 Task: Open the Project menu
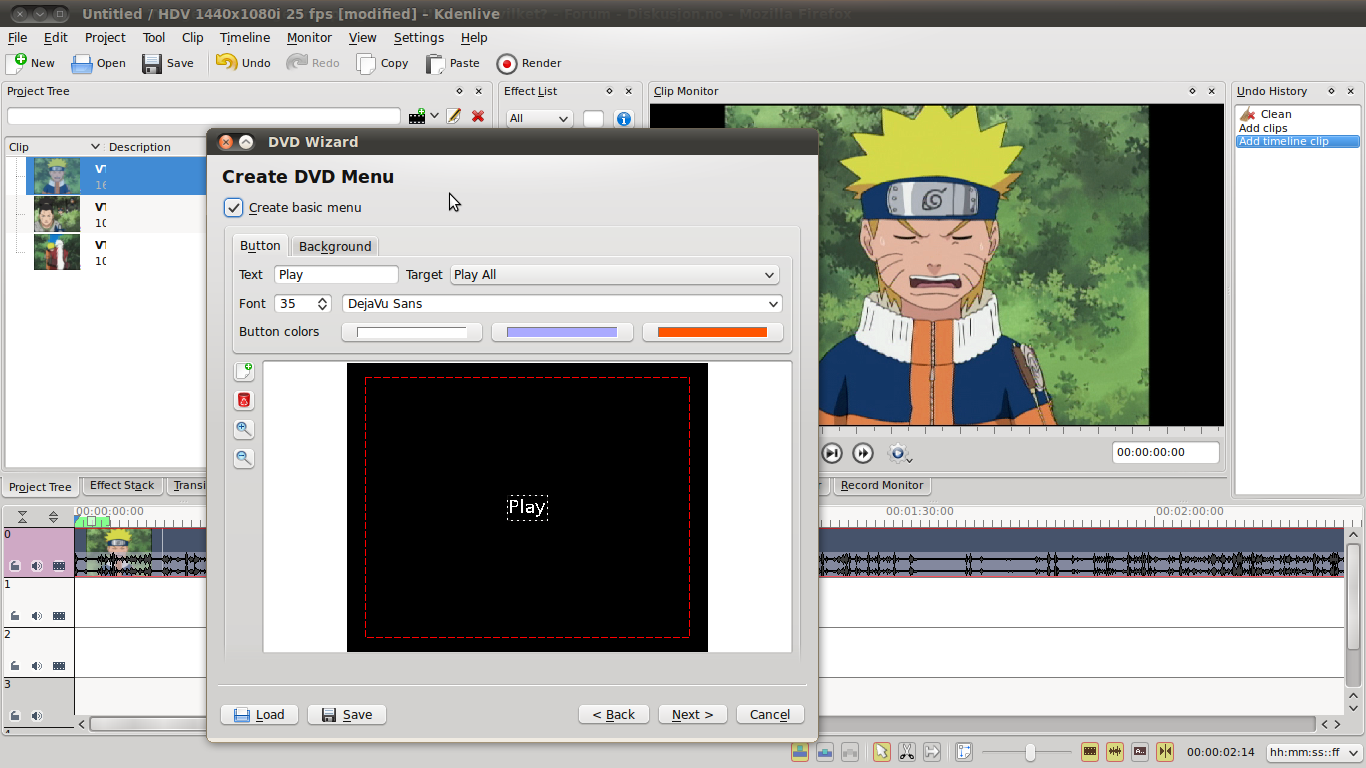[x=105, y=38]
